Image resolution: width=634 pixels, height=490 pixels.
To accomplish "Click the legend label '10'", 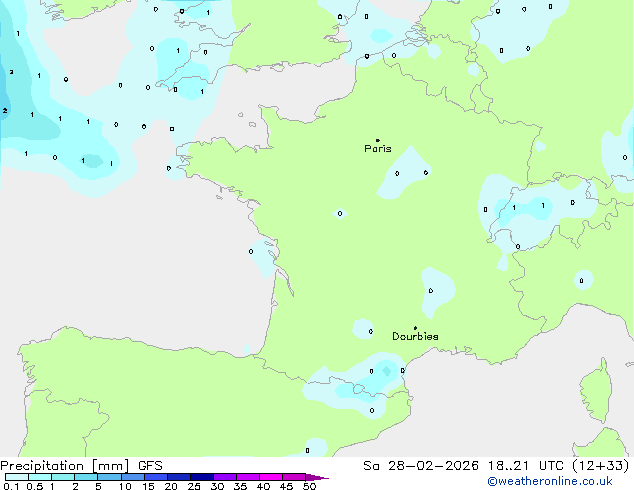I will coord(125,486).
